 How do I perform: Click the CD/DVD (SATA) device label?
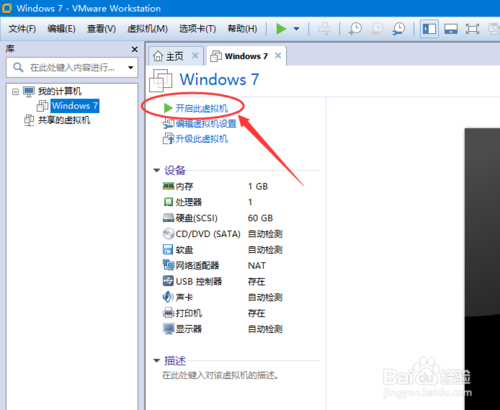[x=208, y=234]
